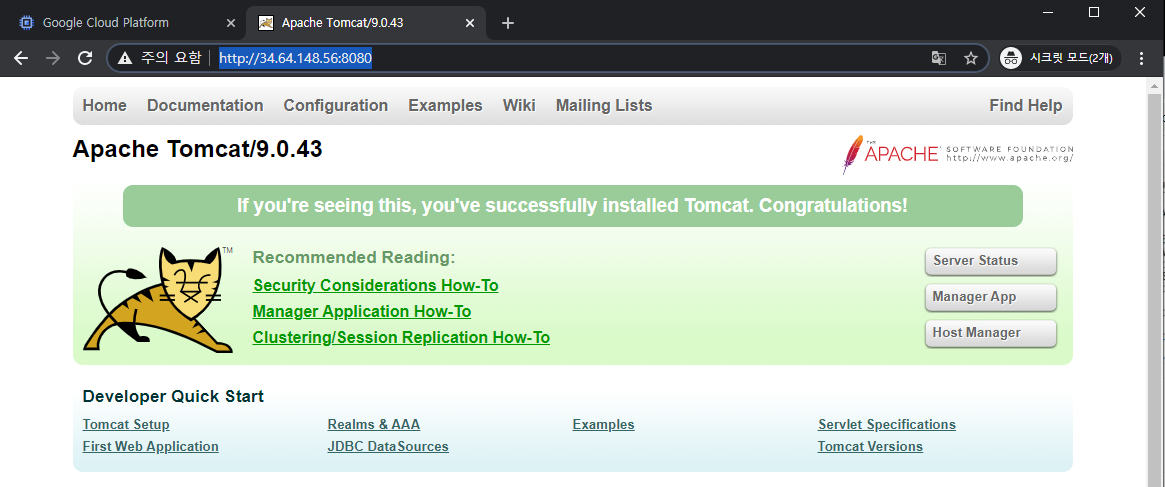Open the Host Manager button
1165x487 pixels.
click(990, 332)
